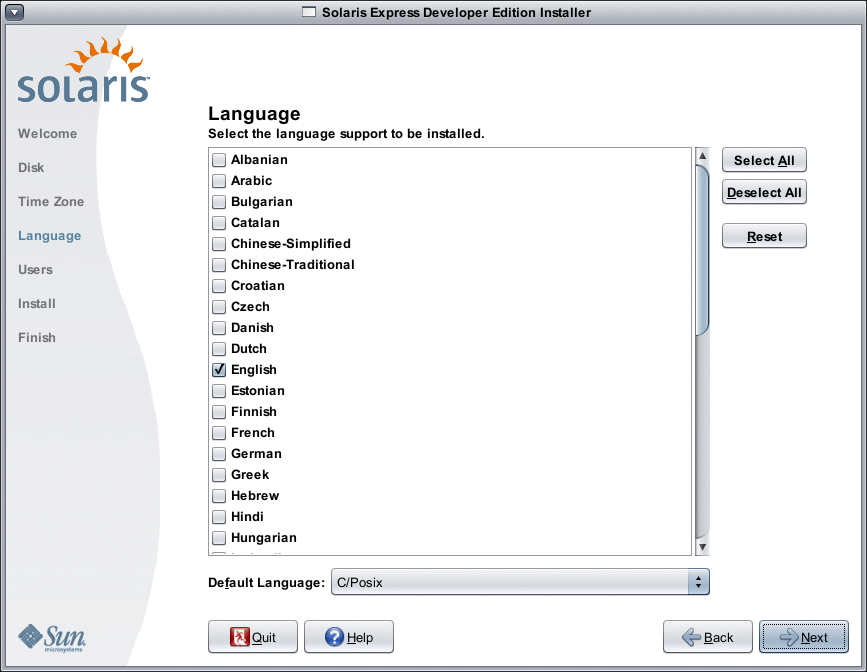Go to the Time Zone step
867x672 pixels.
pos(50,201)
